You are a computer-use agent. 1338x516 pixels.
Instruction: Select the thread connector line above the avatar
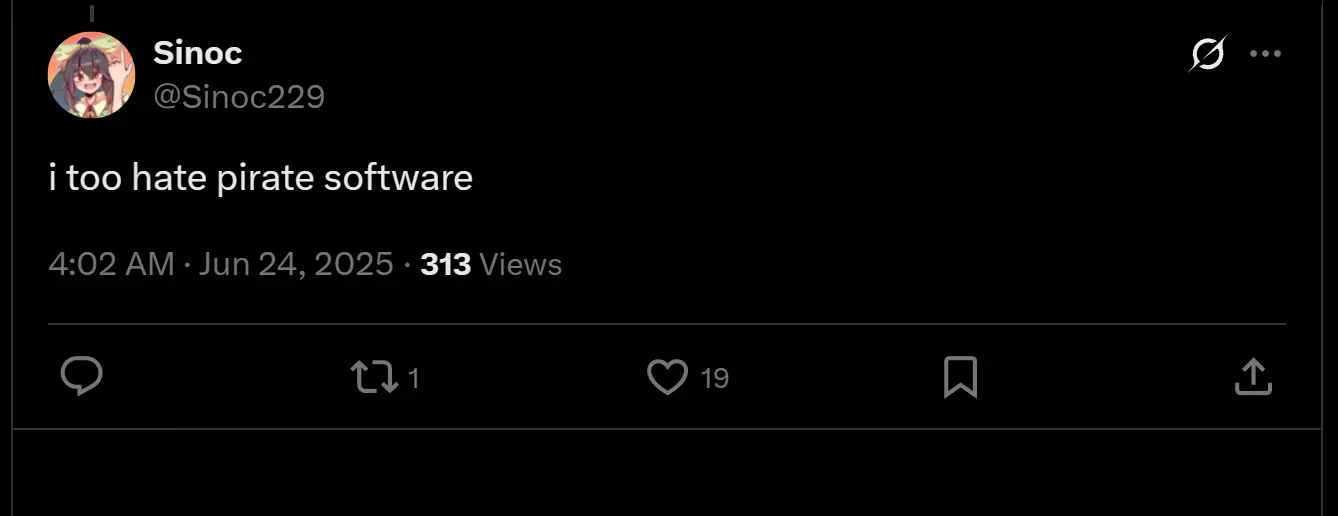[x=92, y=12]
